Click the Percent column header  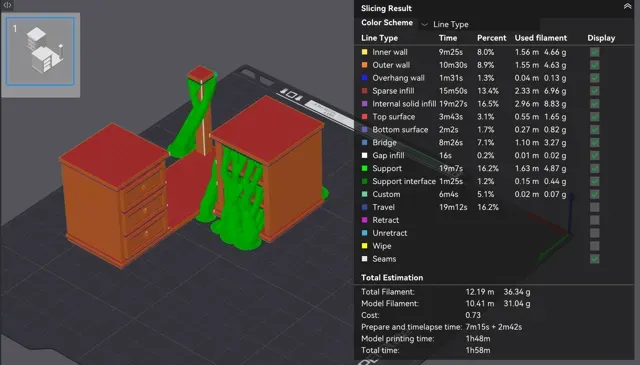pyautogui.click(x=491, y=38)
